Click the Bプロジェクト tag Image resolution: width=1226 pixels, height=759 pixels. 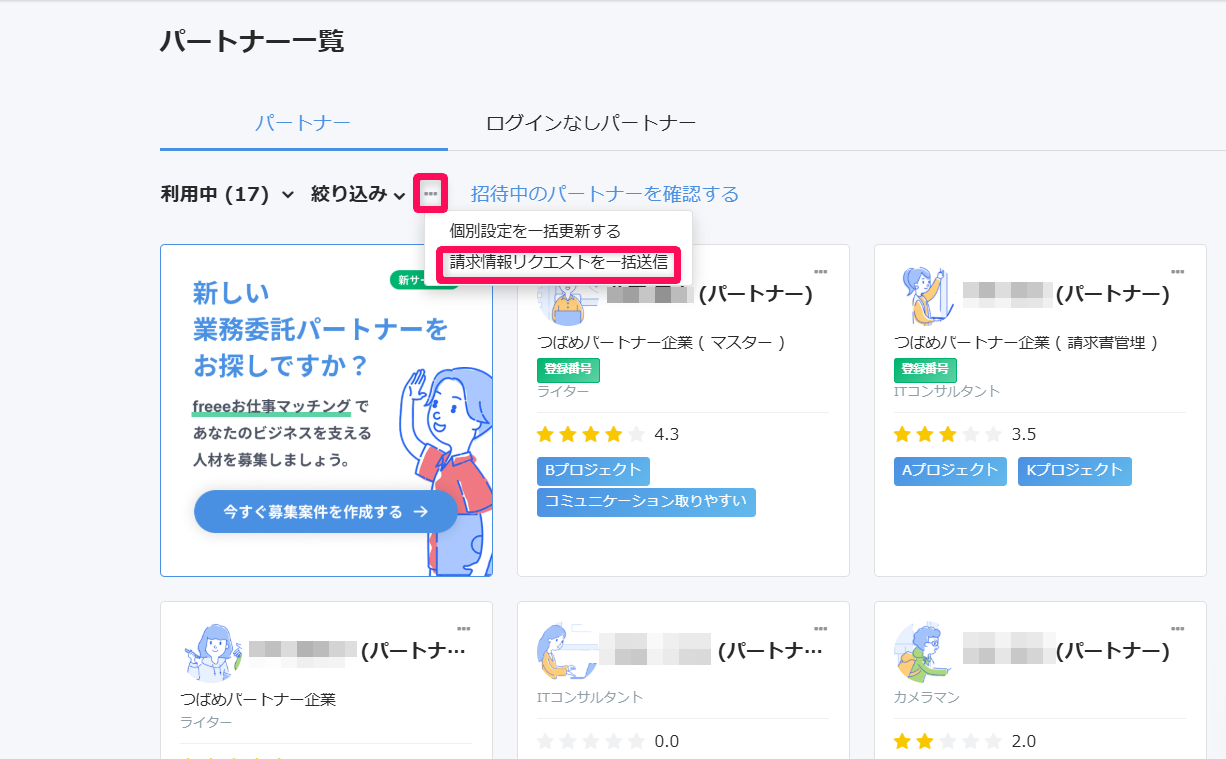tap(593, 471)
